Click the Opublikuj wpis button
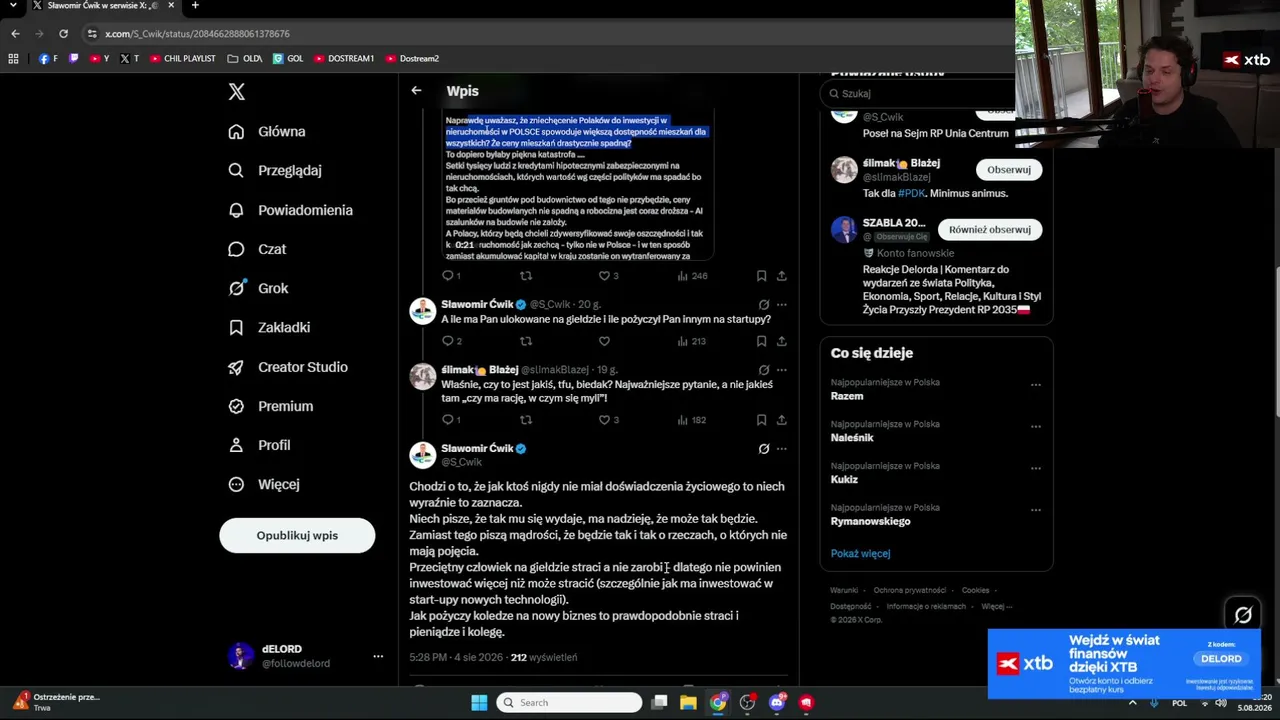The image size is (1280, 720). (297, 535)
